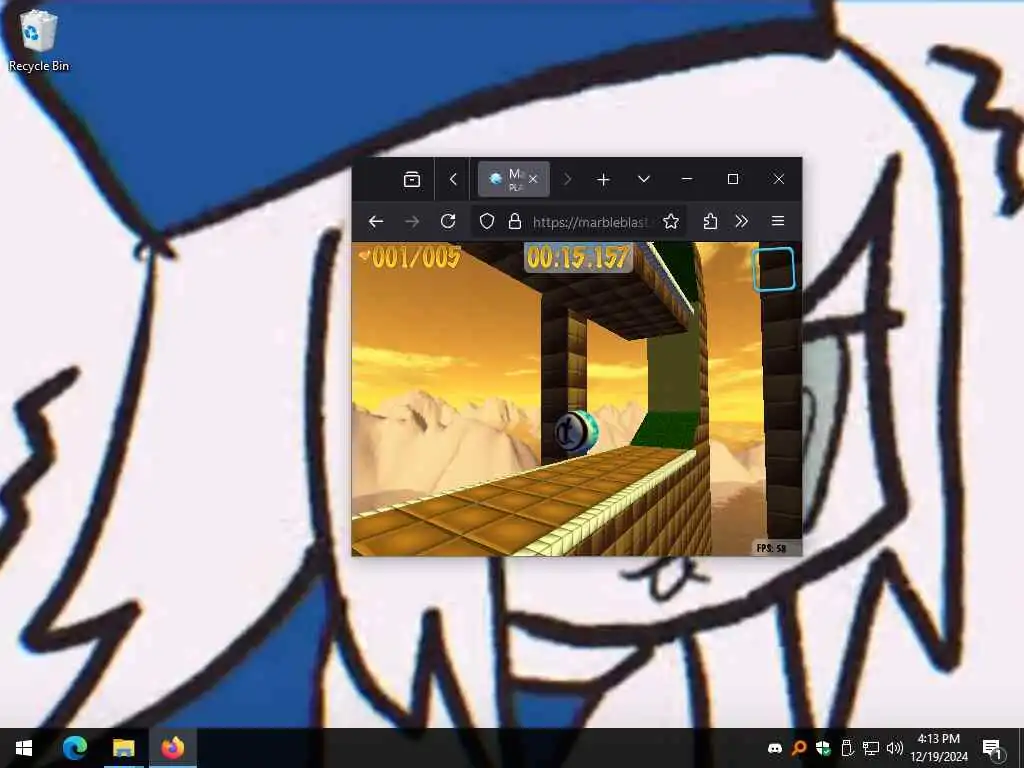The width and height of the screenshot is (1024, 768).
Task: Open the tracking protection shield
Action: coord(487,221)
